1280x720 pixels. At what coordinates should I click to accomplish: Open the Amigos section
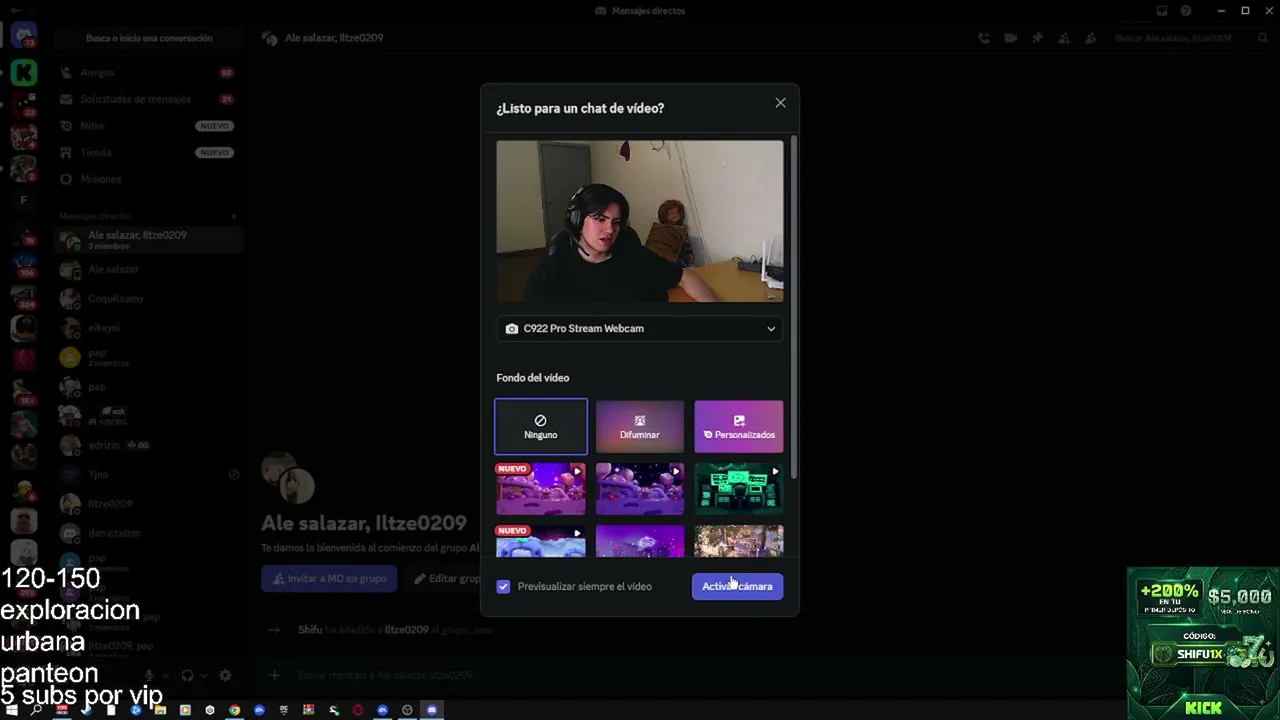(149, 73)
